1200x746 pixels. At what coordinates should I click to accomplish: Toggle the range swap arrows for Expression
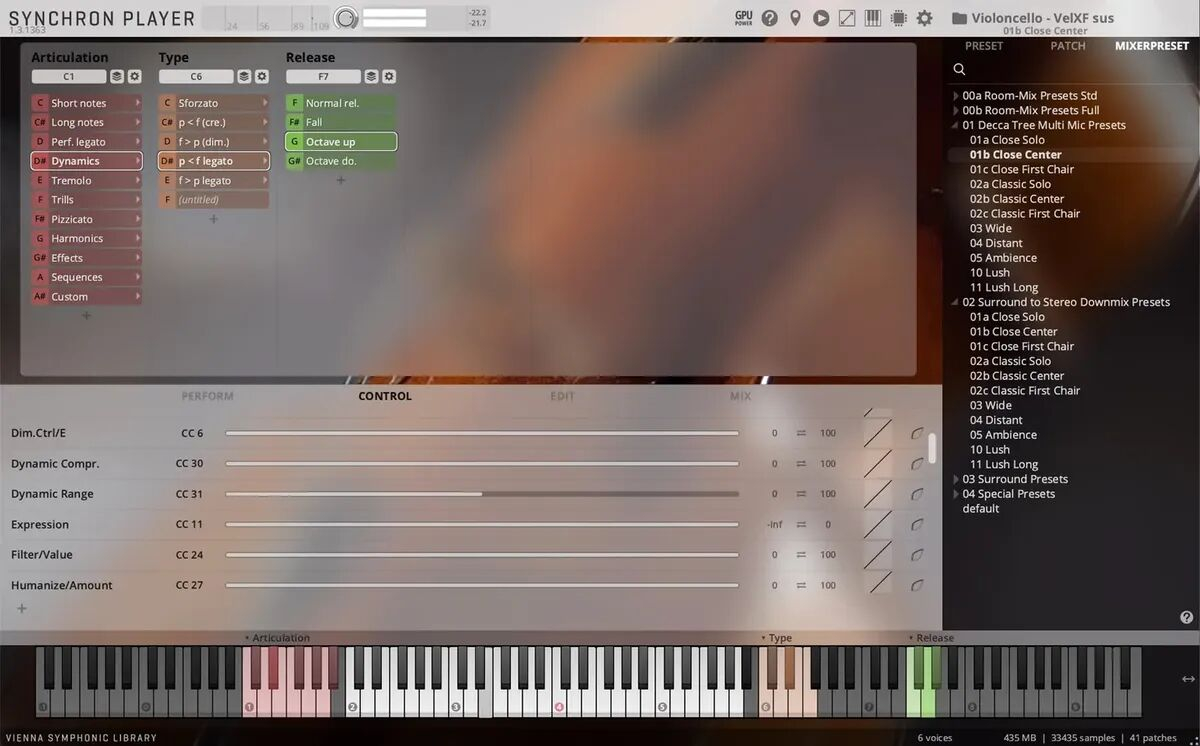click(801, 525)
